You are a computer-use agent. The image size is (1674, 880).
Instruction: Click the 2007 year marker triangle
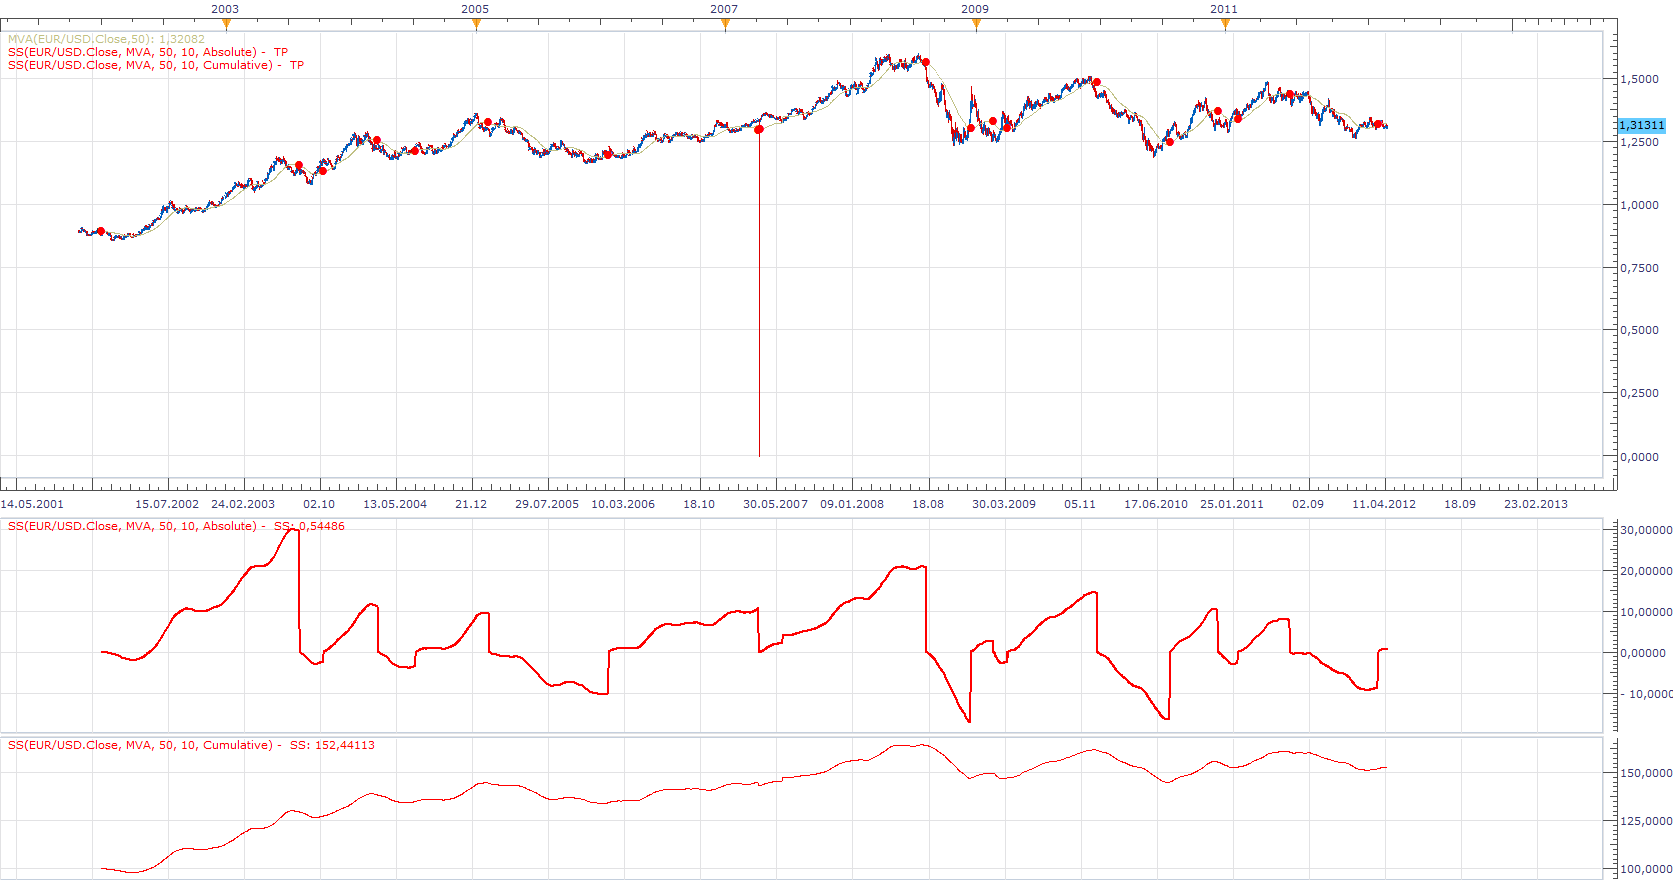(x=725, y=25)
